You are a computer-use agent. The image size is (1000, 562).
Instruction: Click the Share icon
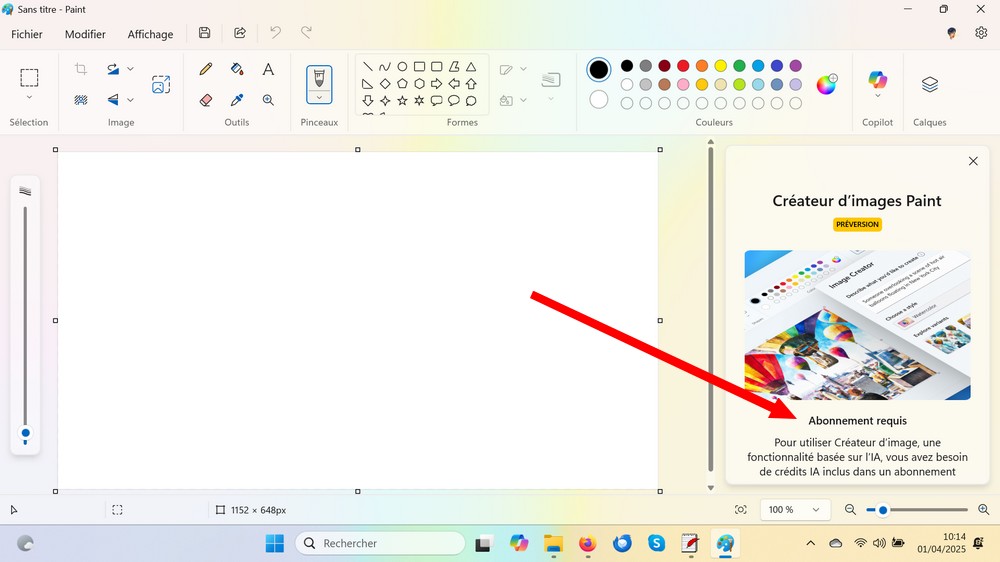click(240, 33)
